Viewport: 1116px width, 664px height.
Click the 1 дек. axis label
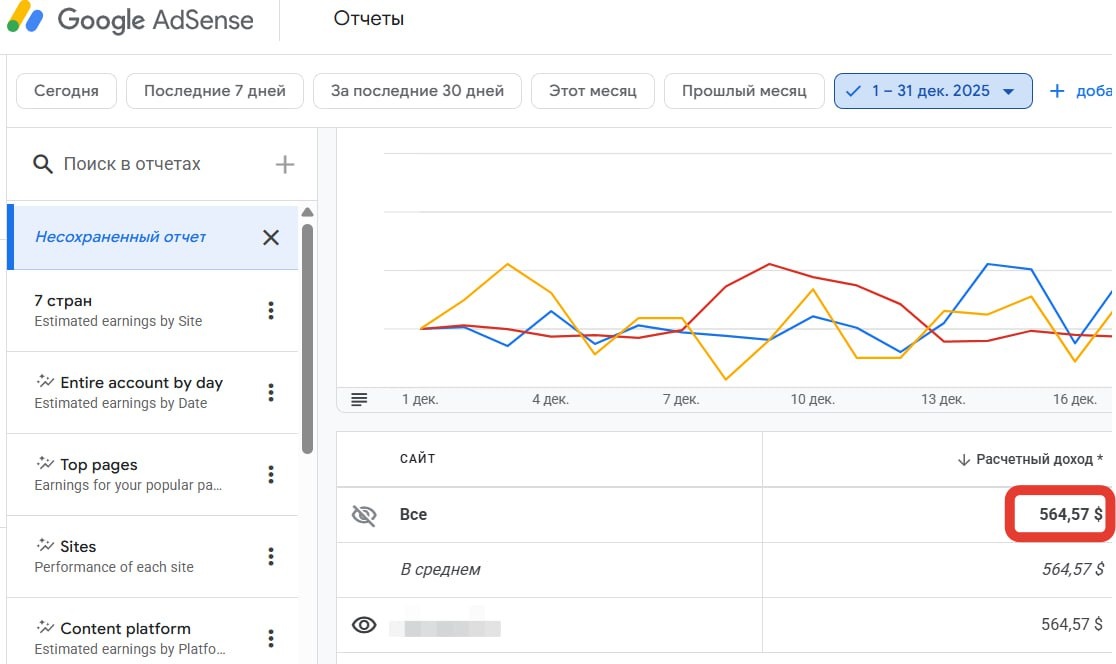pos(420,400)
